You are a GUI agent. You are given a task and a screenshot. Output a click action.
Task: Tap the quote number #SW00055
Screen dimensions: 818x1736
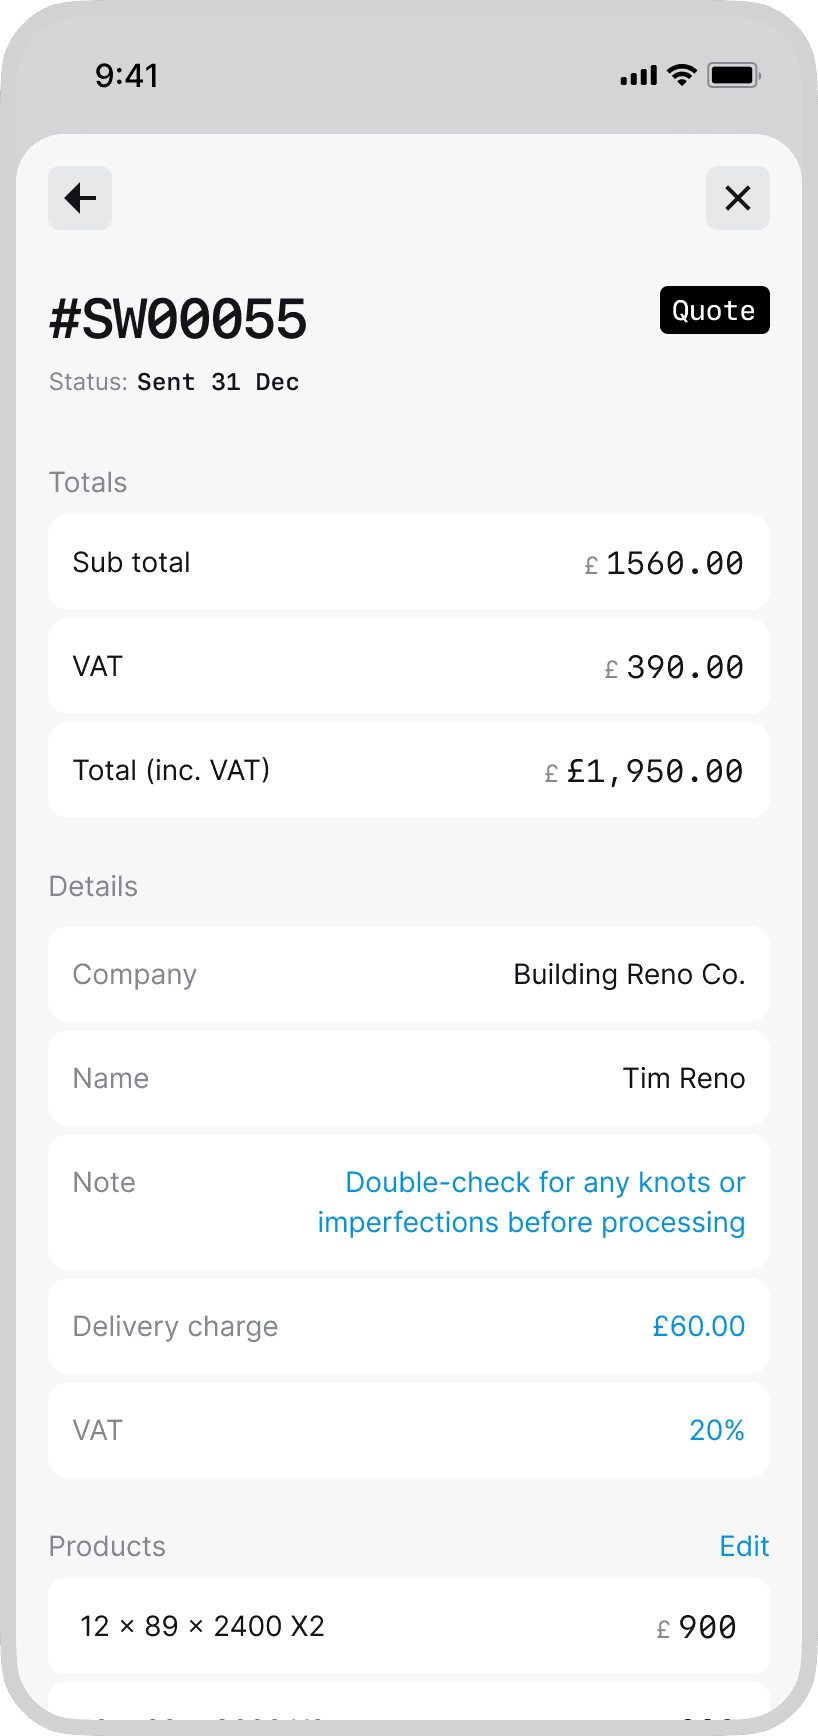(x=178, y=320)
